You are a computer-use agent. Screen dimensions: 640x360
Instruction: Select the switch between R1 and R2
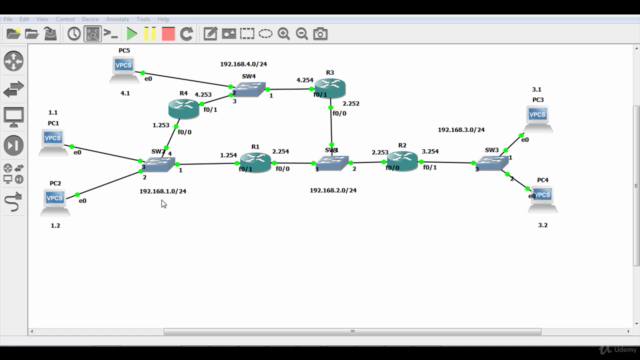pos(333,163)
